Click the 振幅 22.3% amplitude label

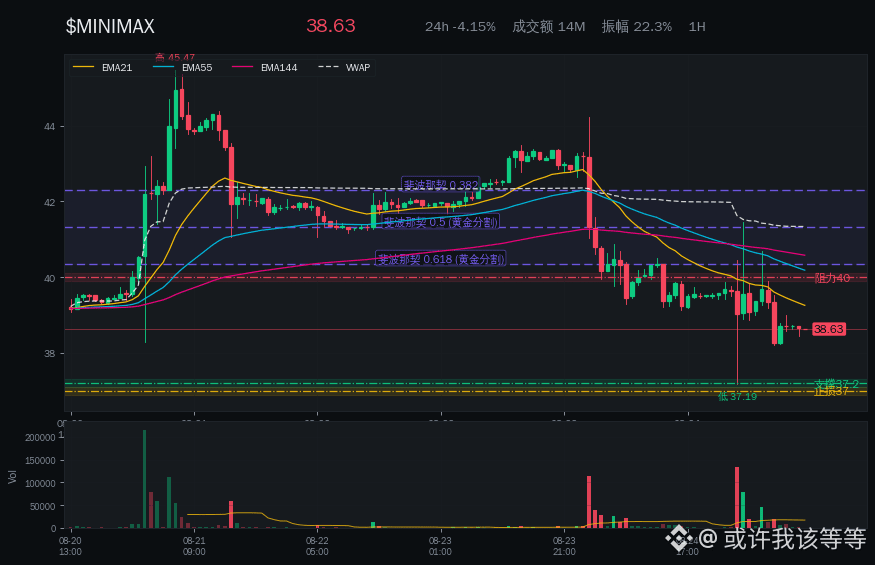tap(636, 27)
